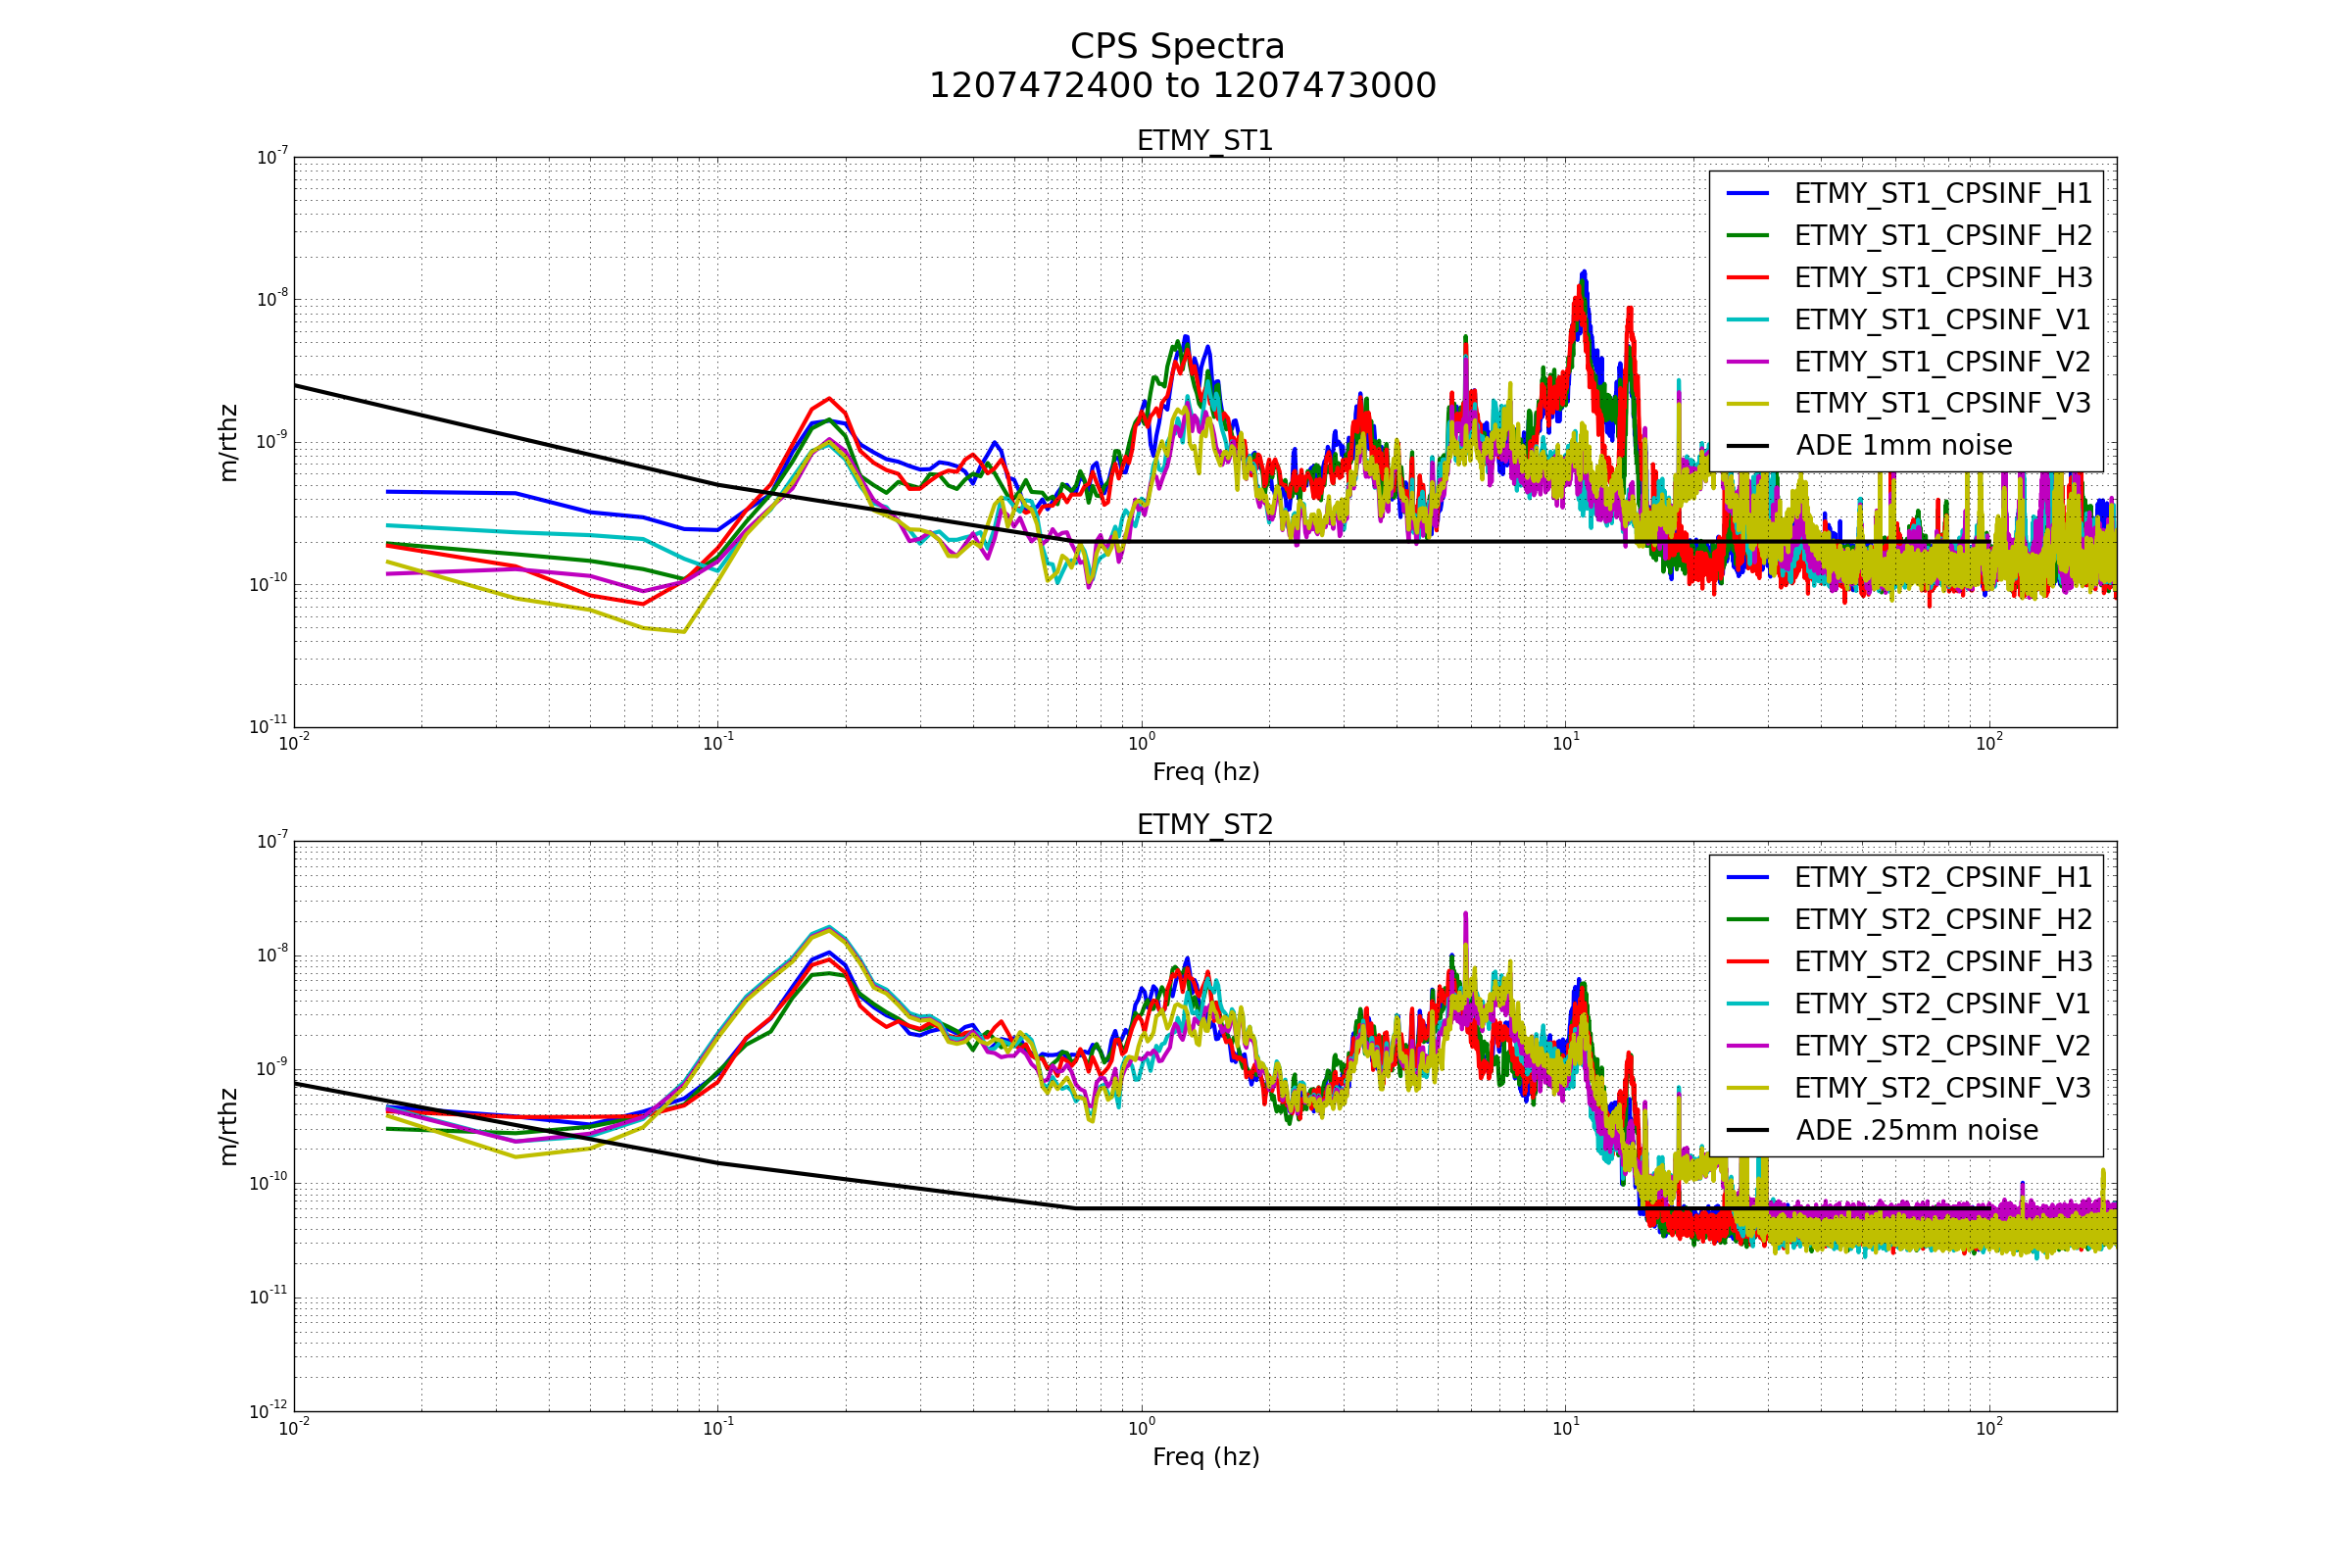The height and width of the screenshot is (1568, 2352).
Task: Select the red ETMY_ST1_CPSINF_H3 legend line
Action: (1748, 278)
